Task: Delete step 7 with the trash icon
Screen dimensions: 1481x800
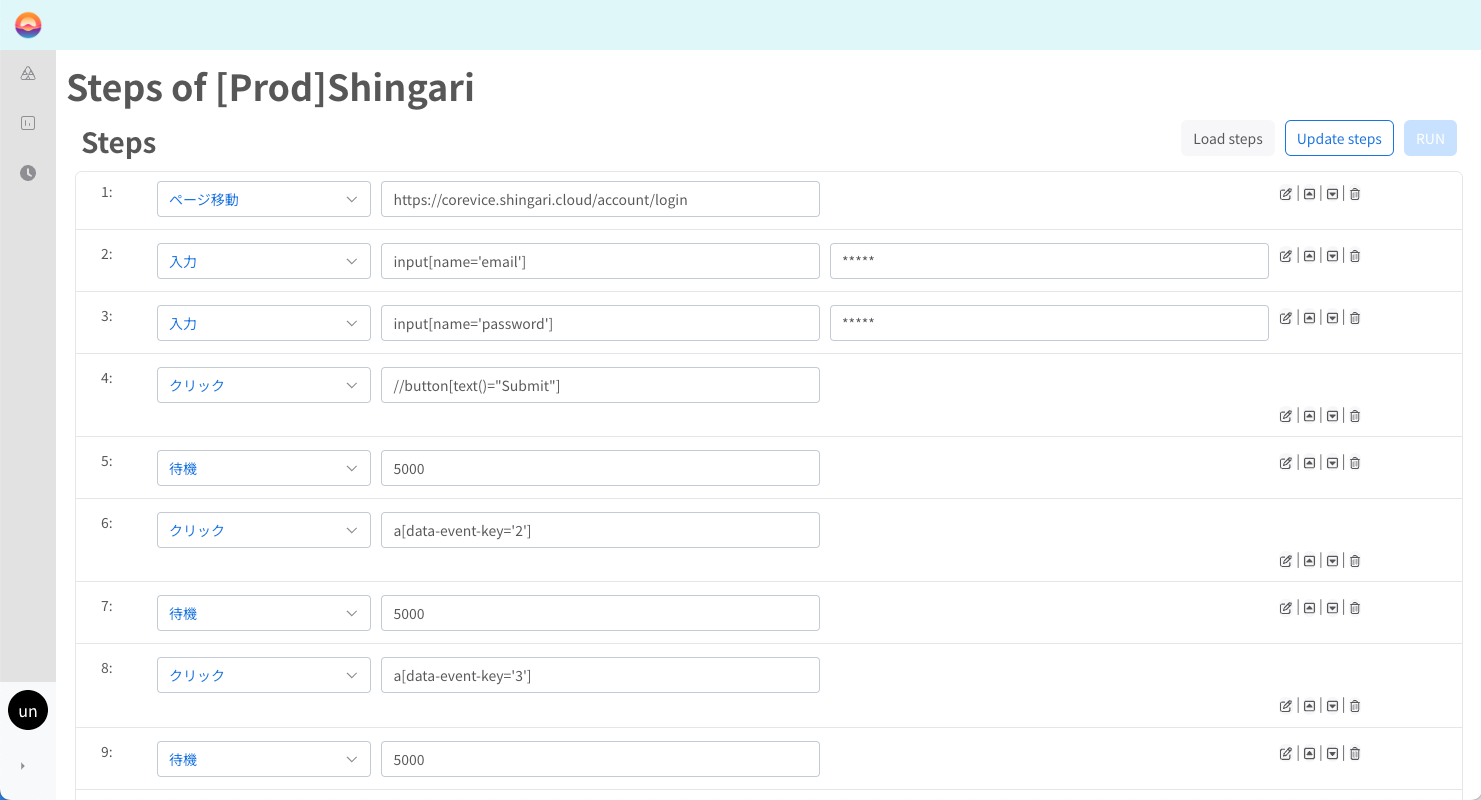Action: [x=1355, y=608]
